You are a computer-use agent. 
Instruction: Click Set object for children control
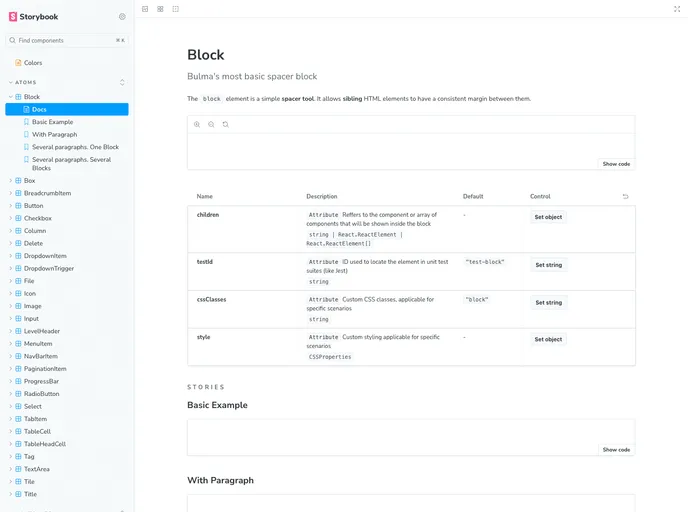tap(548, 217)
